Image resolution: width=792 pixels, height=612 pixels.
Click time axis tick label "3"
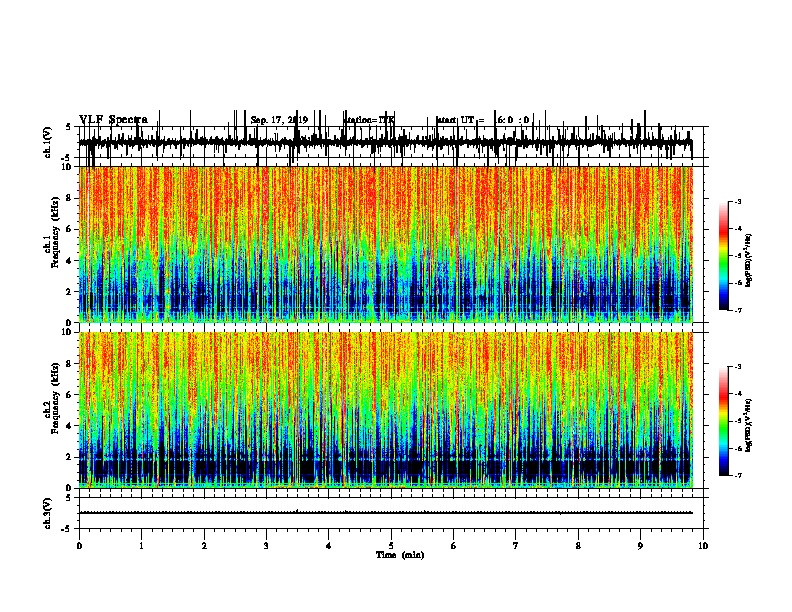pos(266,546)
